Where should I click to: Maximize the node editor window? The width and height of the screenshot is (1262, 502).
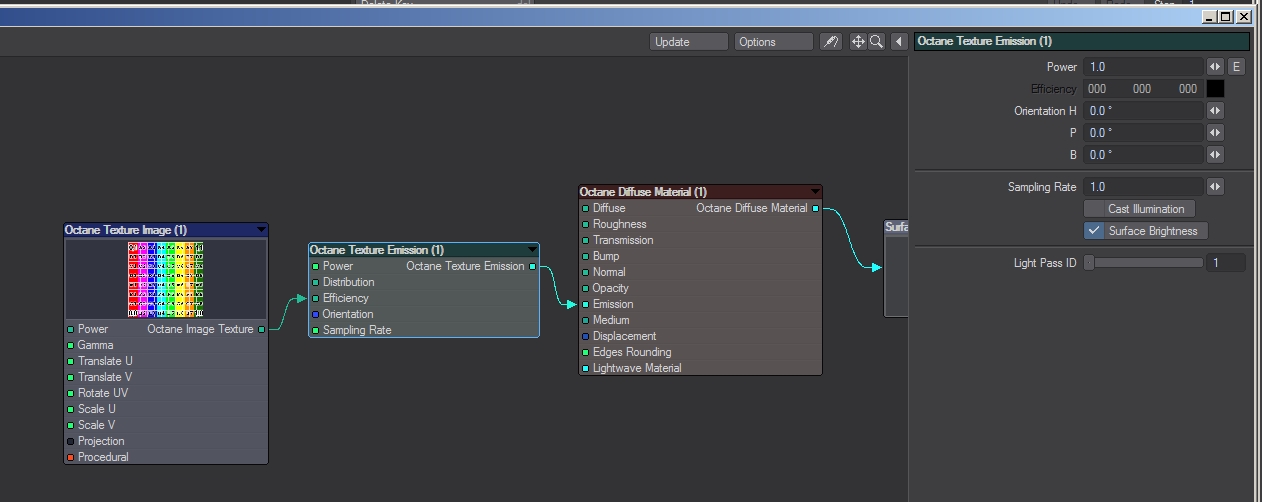click(1227, 17)
